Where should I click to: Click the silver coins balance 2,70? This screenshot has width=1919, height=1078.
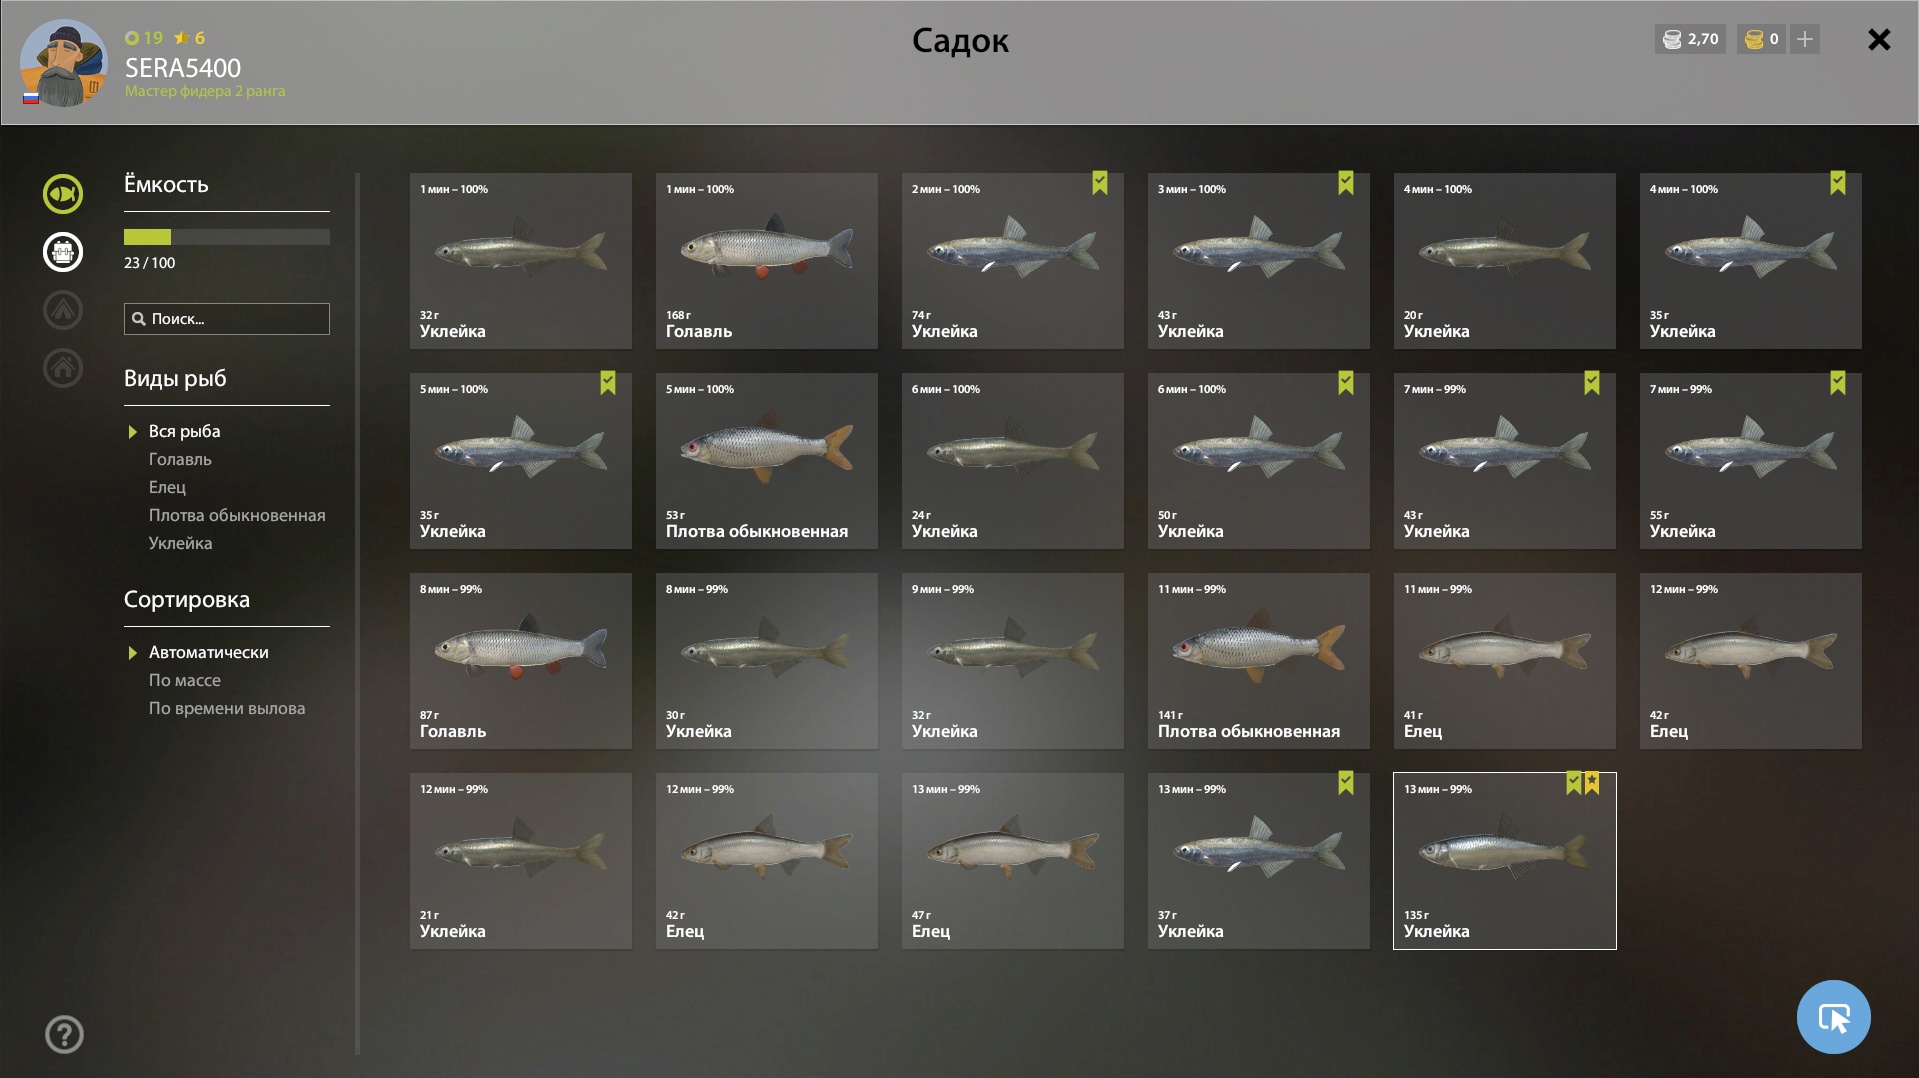coord(1690,39)
